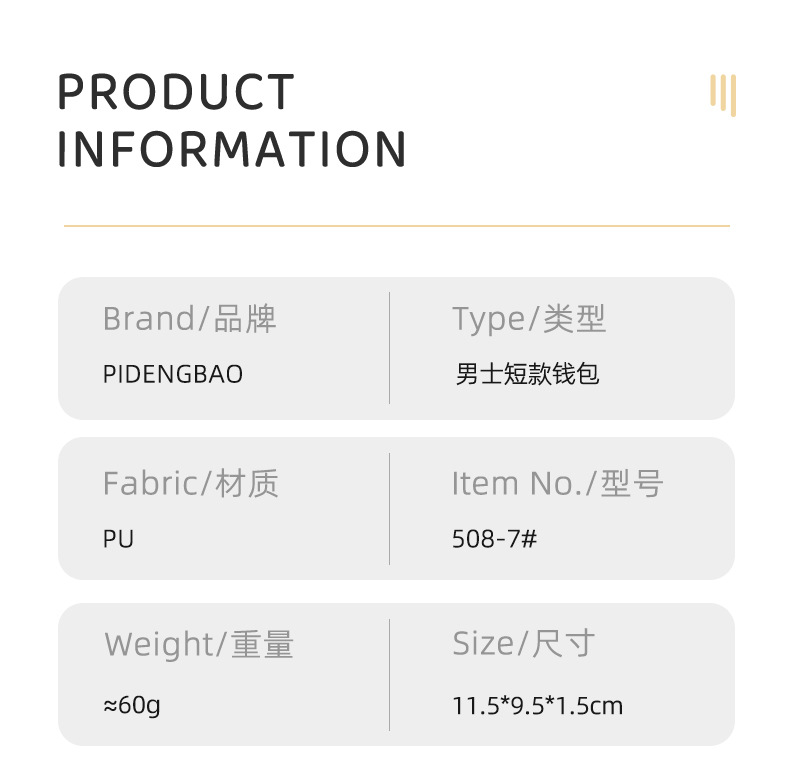Click the vertical divider in the Fabric row

[x=389, y=509]
